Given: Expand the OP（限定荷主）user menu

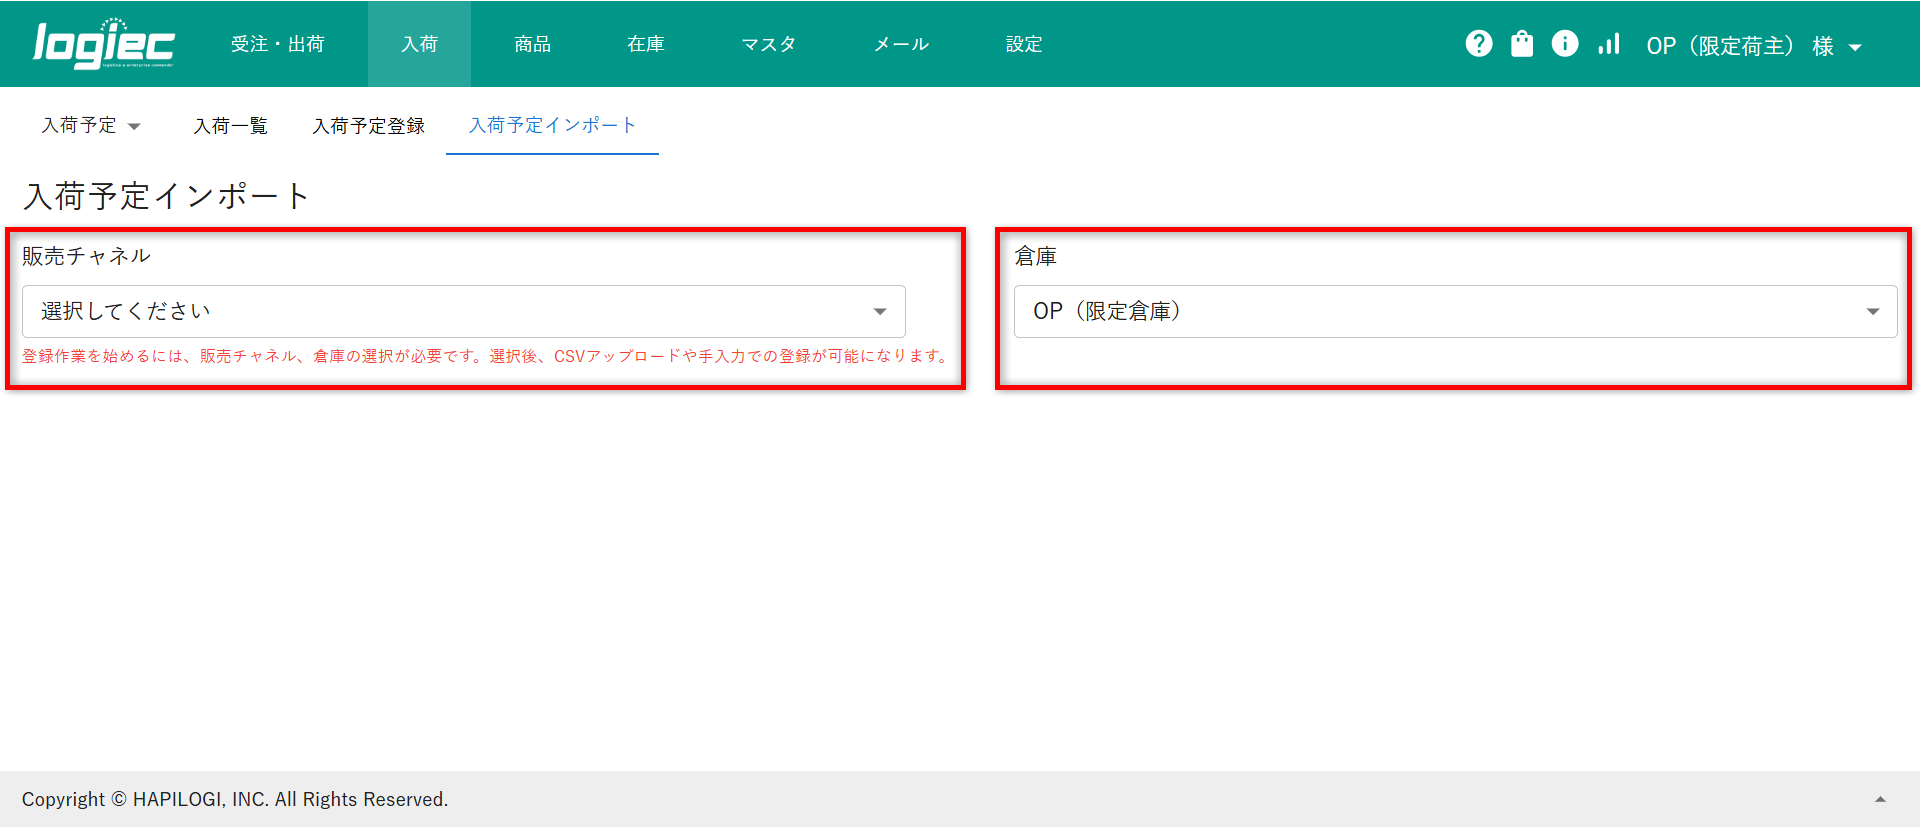Looking at the screenshot, I should pyautogui.click(x=1753, y=46).
